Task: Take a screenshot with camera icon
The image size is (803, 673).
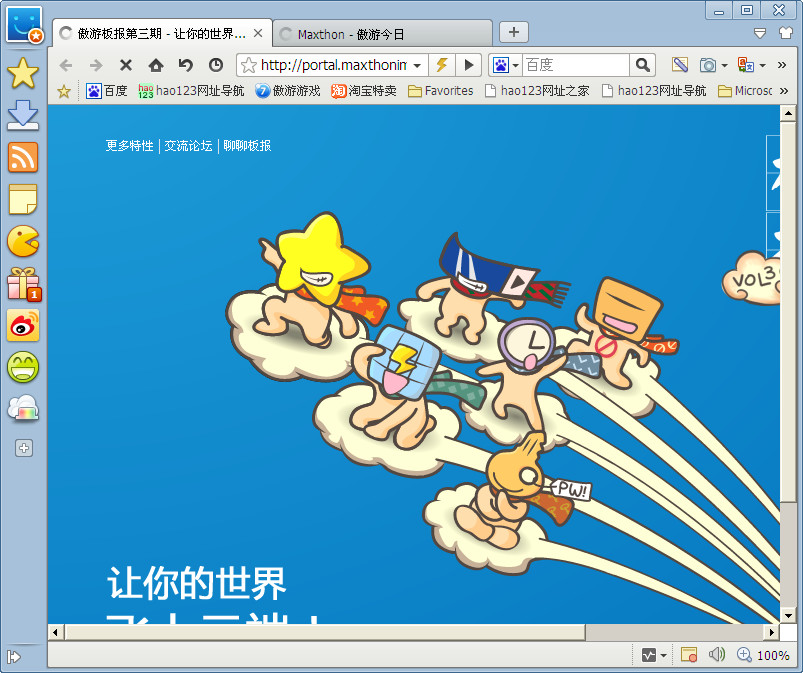Action: click(x=708, y=65)
